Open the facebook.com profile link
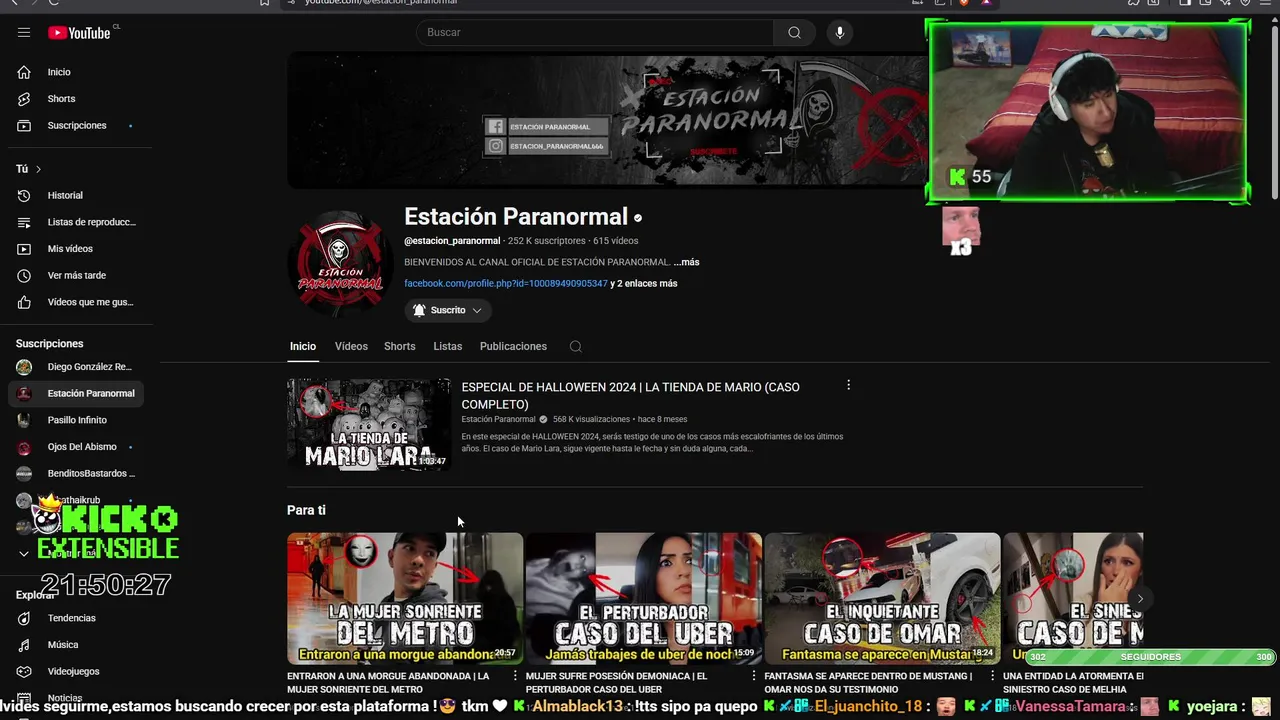The image size is (1280, 720). 506,283
